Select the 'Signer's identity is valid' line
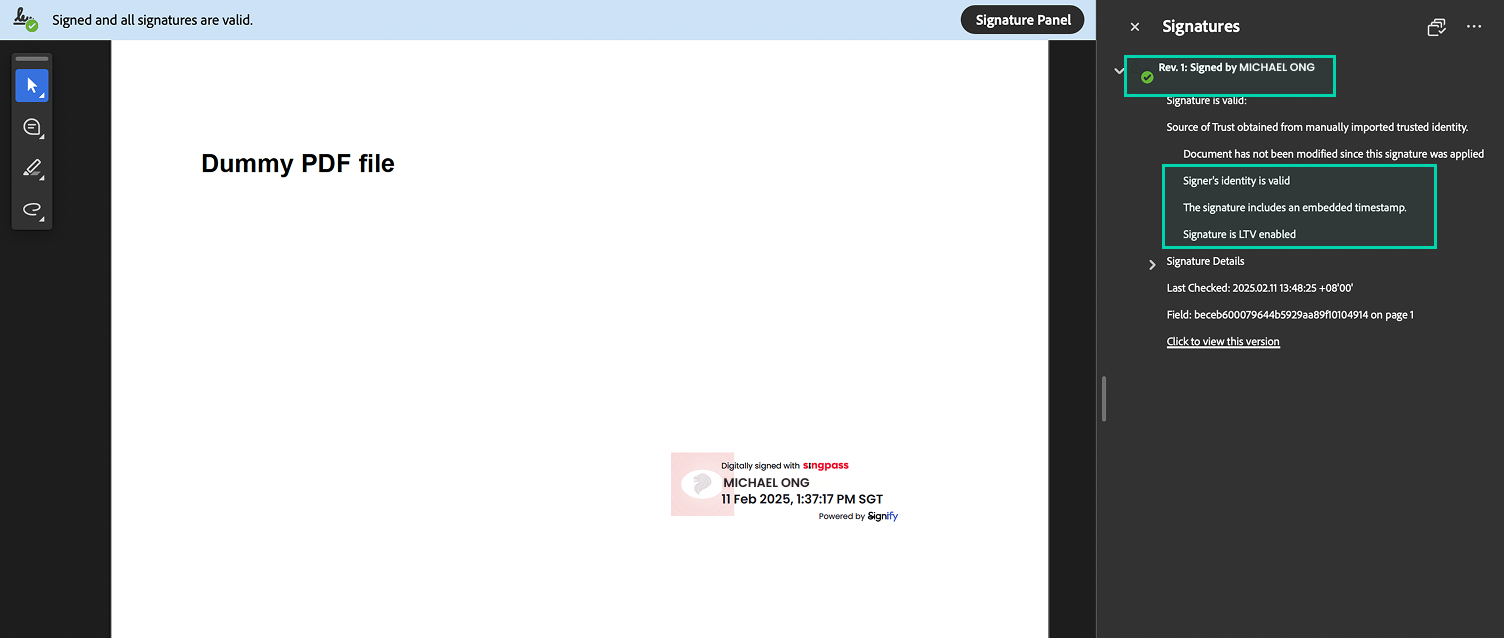The height and width of the screenshot is (638, 1504). click(1236, 181)
